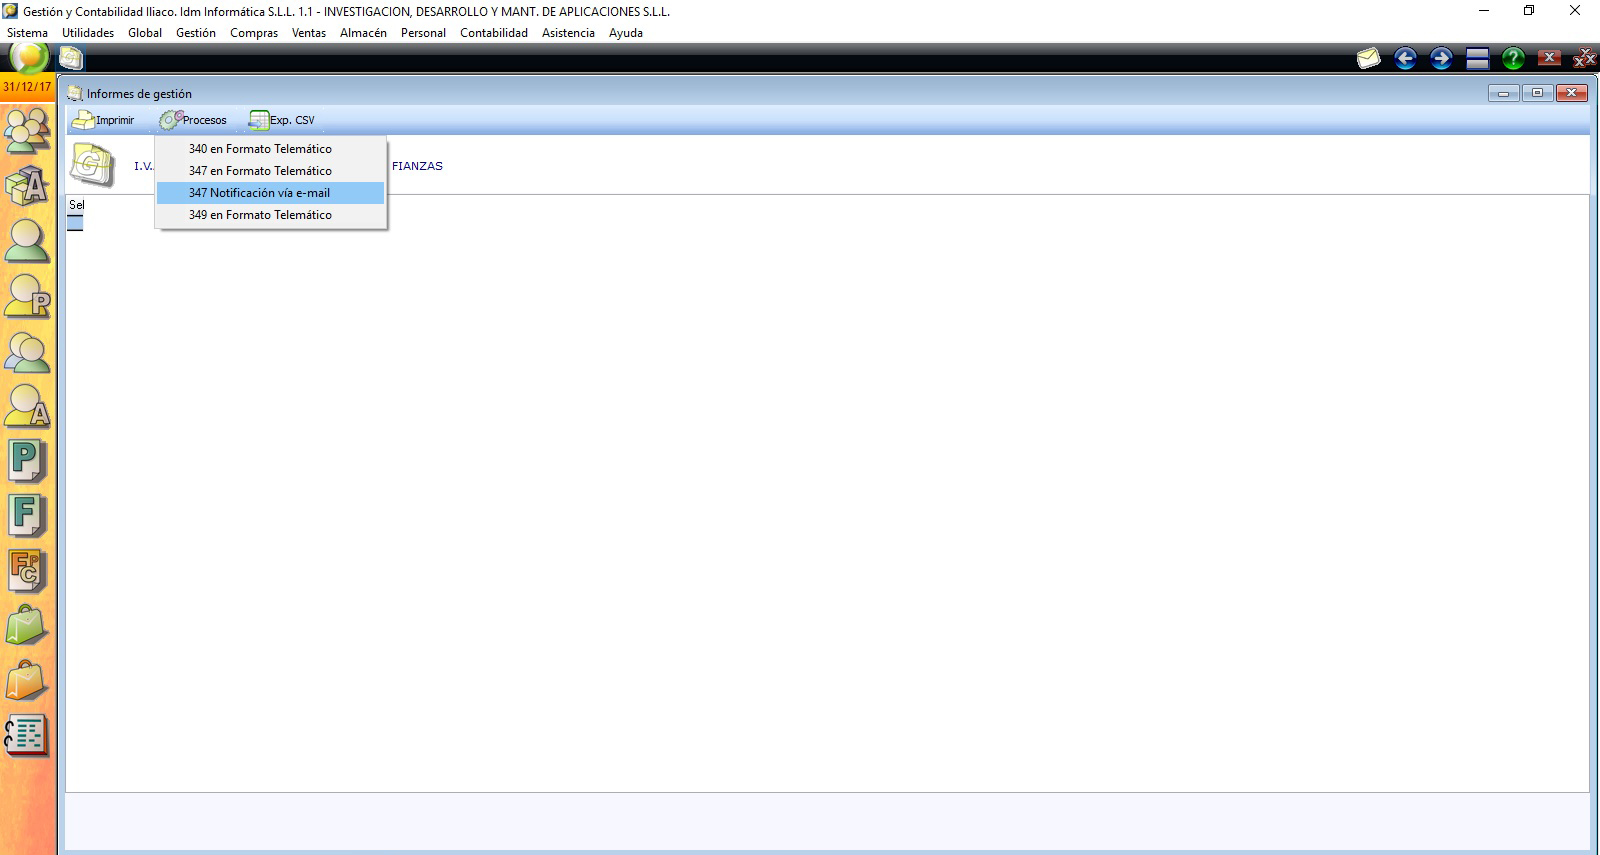Click the tile windows horizontally icon
The image size is (1600, 855).
coord(1478,59)
